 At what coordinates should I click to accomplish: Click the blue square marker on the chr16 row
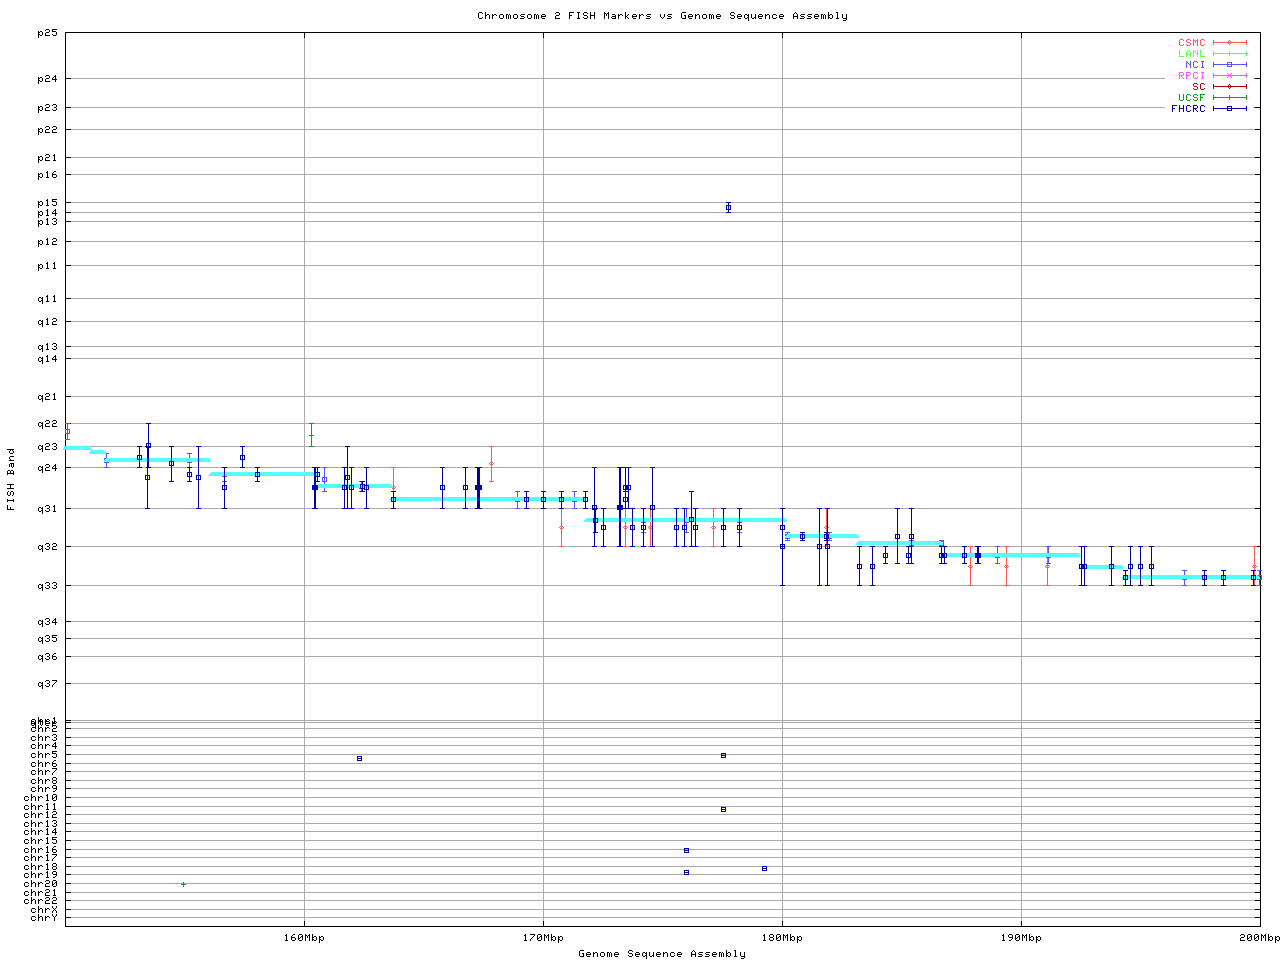[686, 850]
